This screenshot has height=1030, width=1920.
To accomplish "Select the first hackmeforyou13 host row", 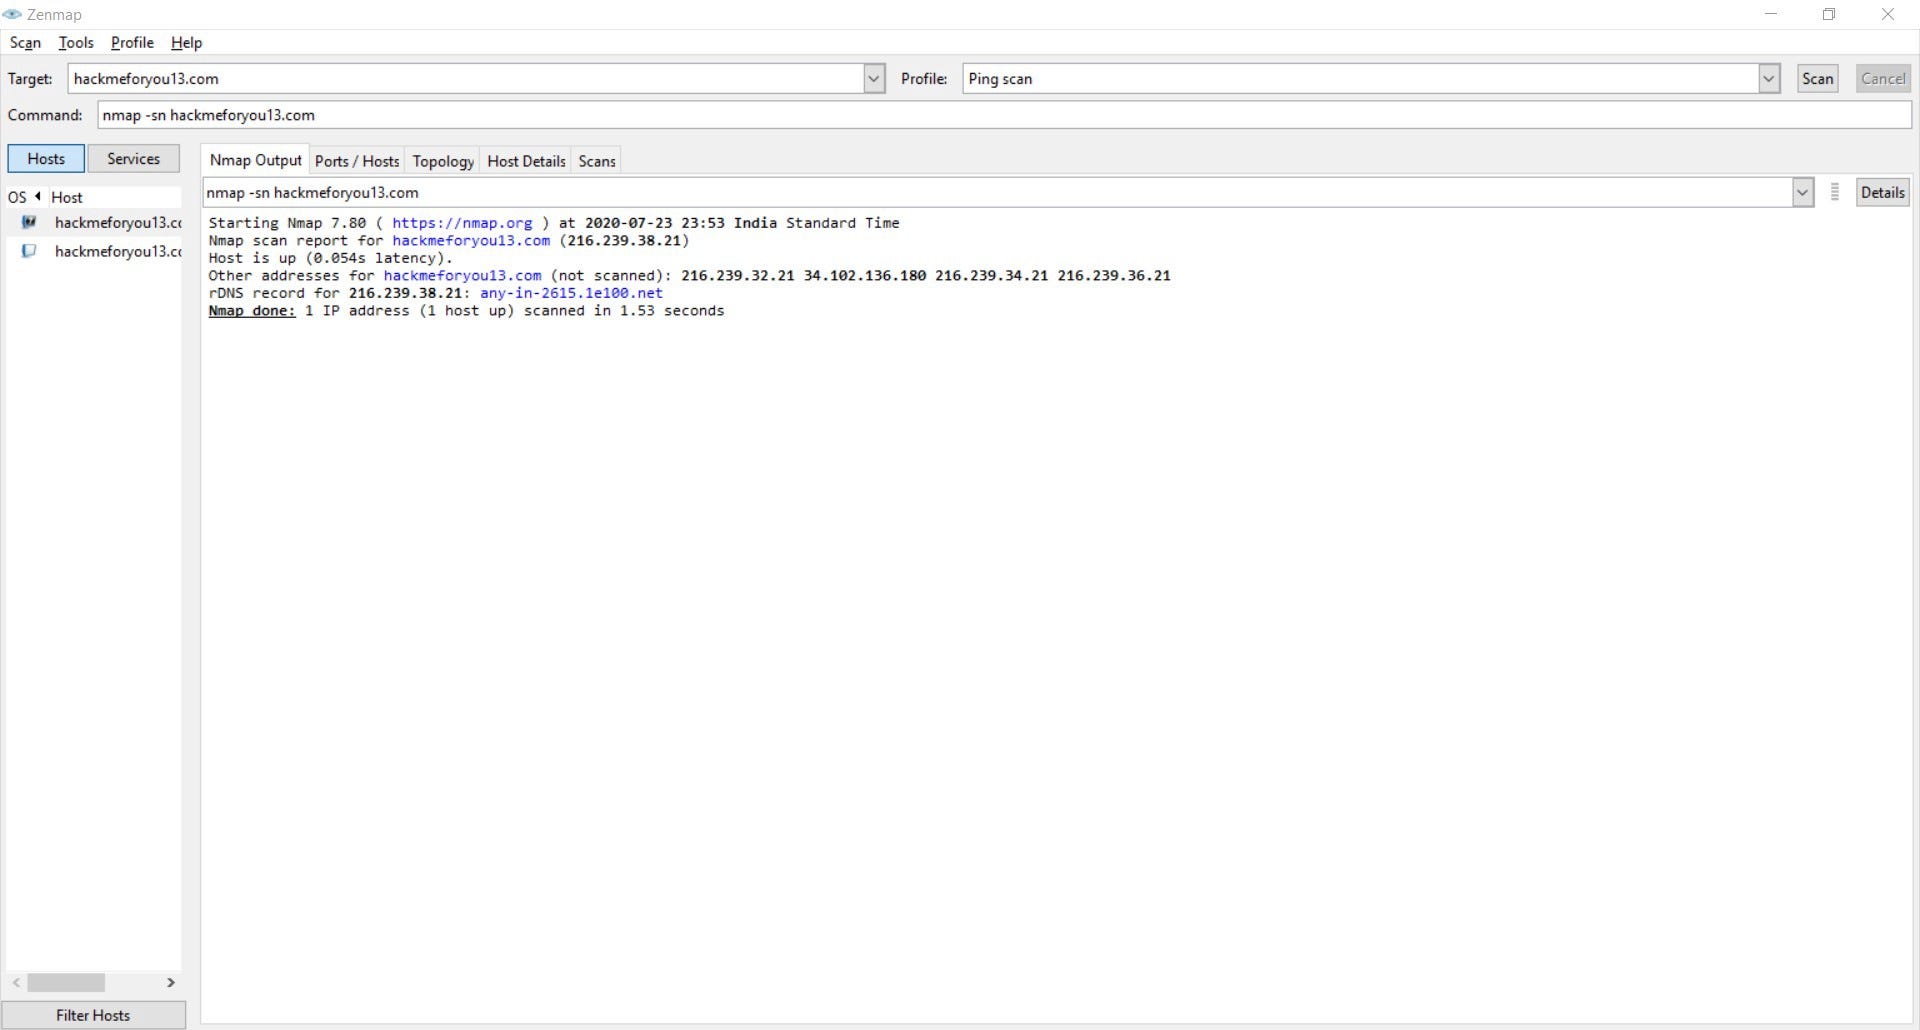I will 93,222.
